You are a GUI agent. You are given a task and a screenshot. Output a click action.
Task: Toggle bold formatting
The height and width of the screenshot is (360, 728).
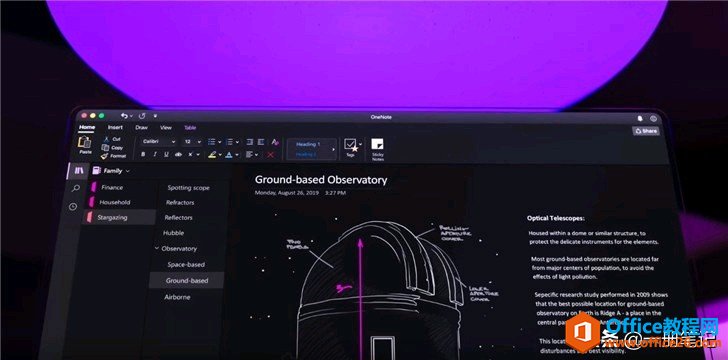point(143,154)
